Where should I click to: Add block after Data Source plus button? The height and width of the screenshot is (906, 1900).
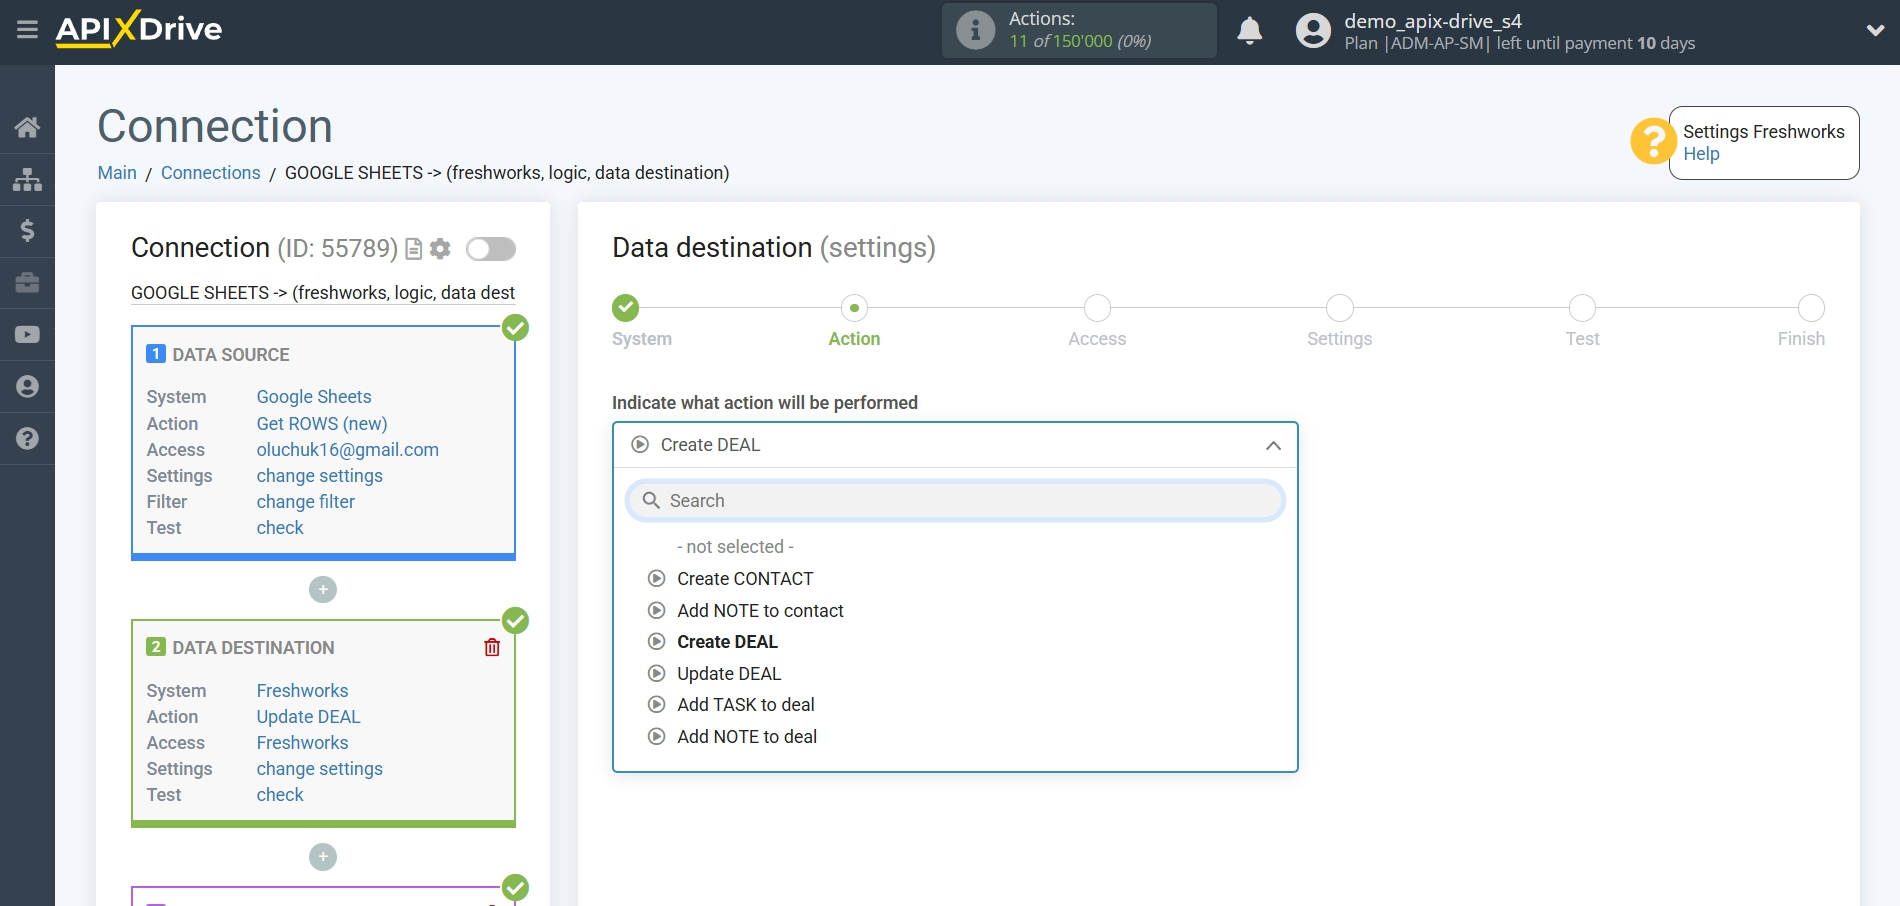[x=323, y=590]
